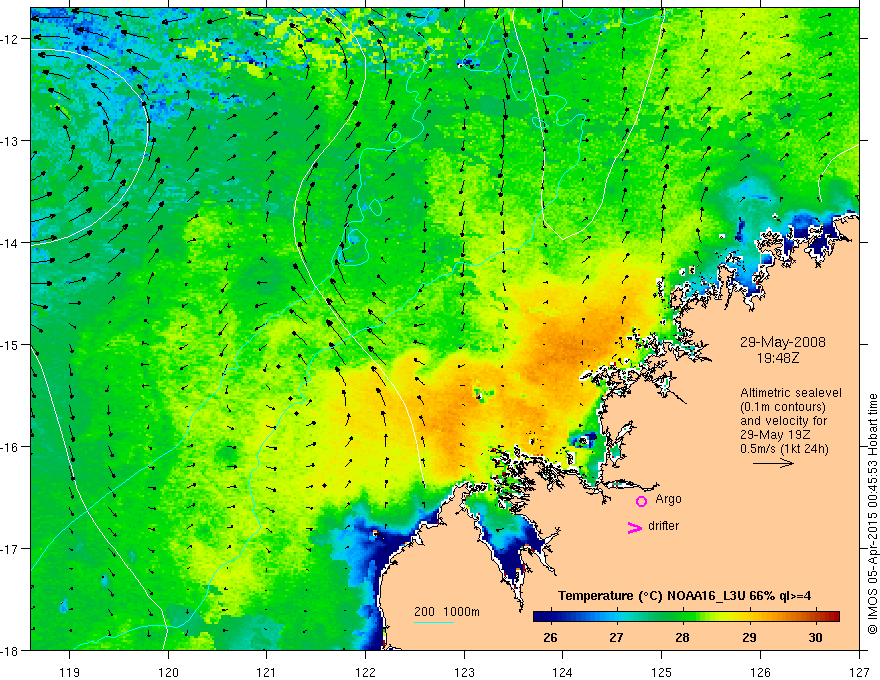Click latitude axis label -12

click(10, 39)
